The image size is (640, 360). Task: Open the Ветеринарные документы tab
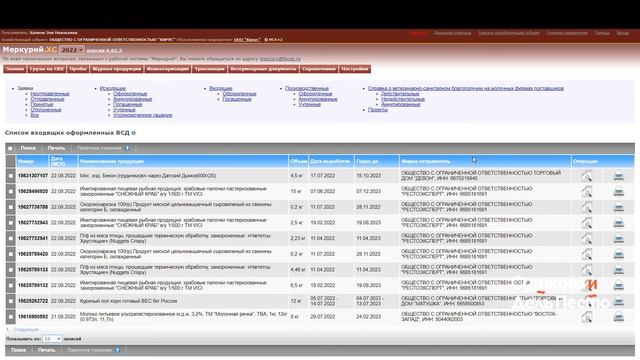[263, 69]
